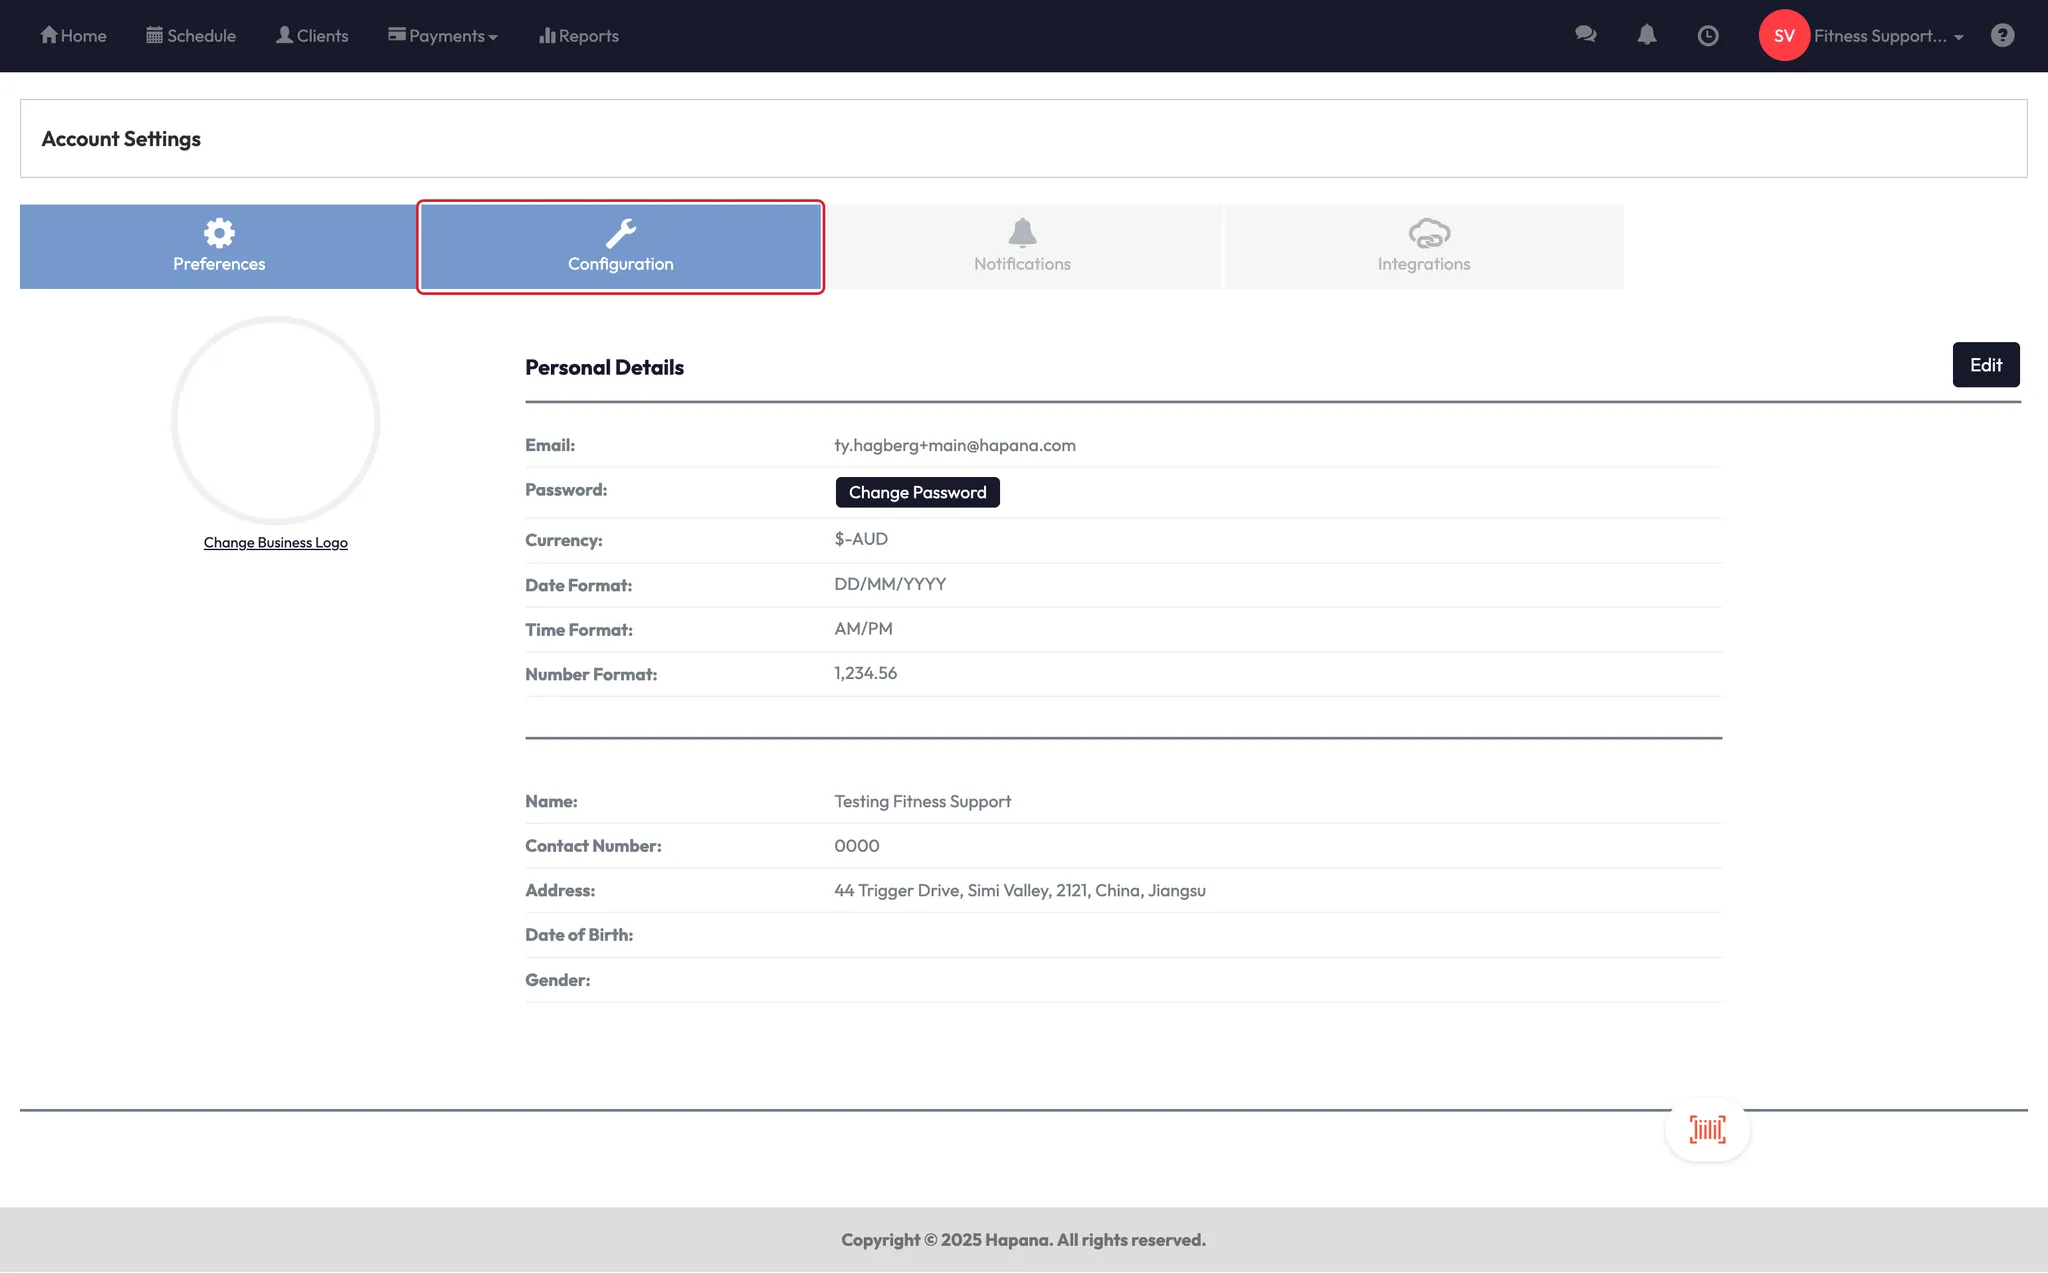Go to the Clients page
2048x1273 pixels.
point(312,36)
